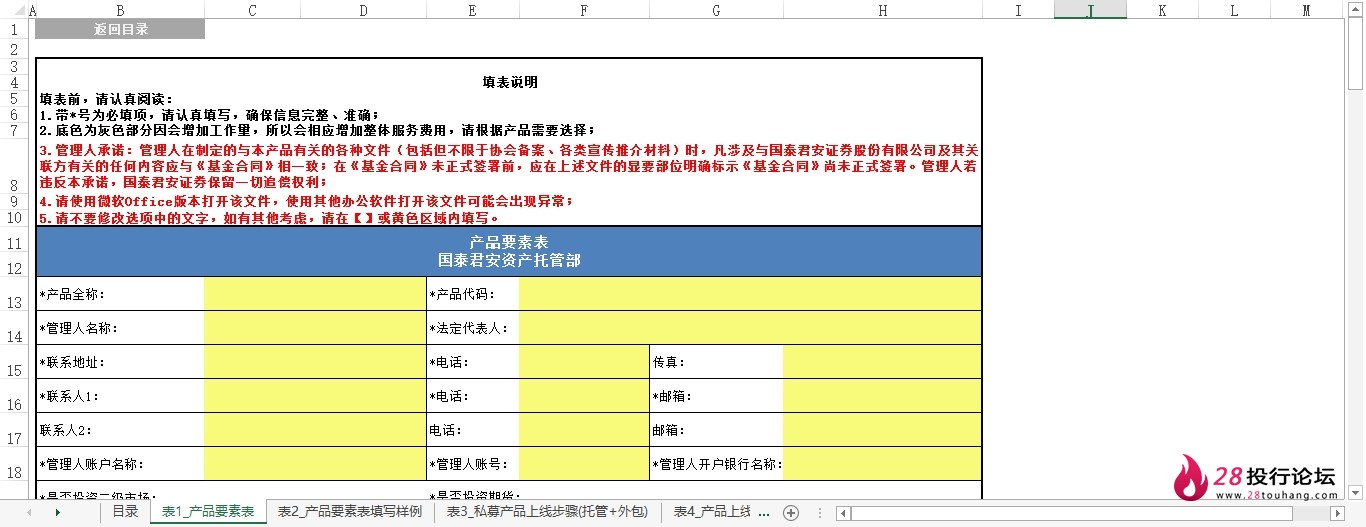
Task: Click the *管理人名称 label cell
Action: tap(120, 328)
